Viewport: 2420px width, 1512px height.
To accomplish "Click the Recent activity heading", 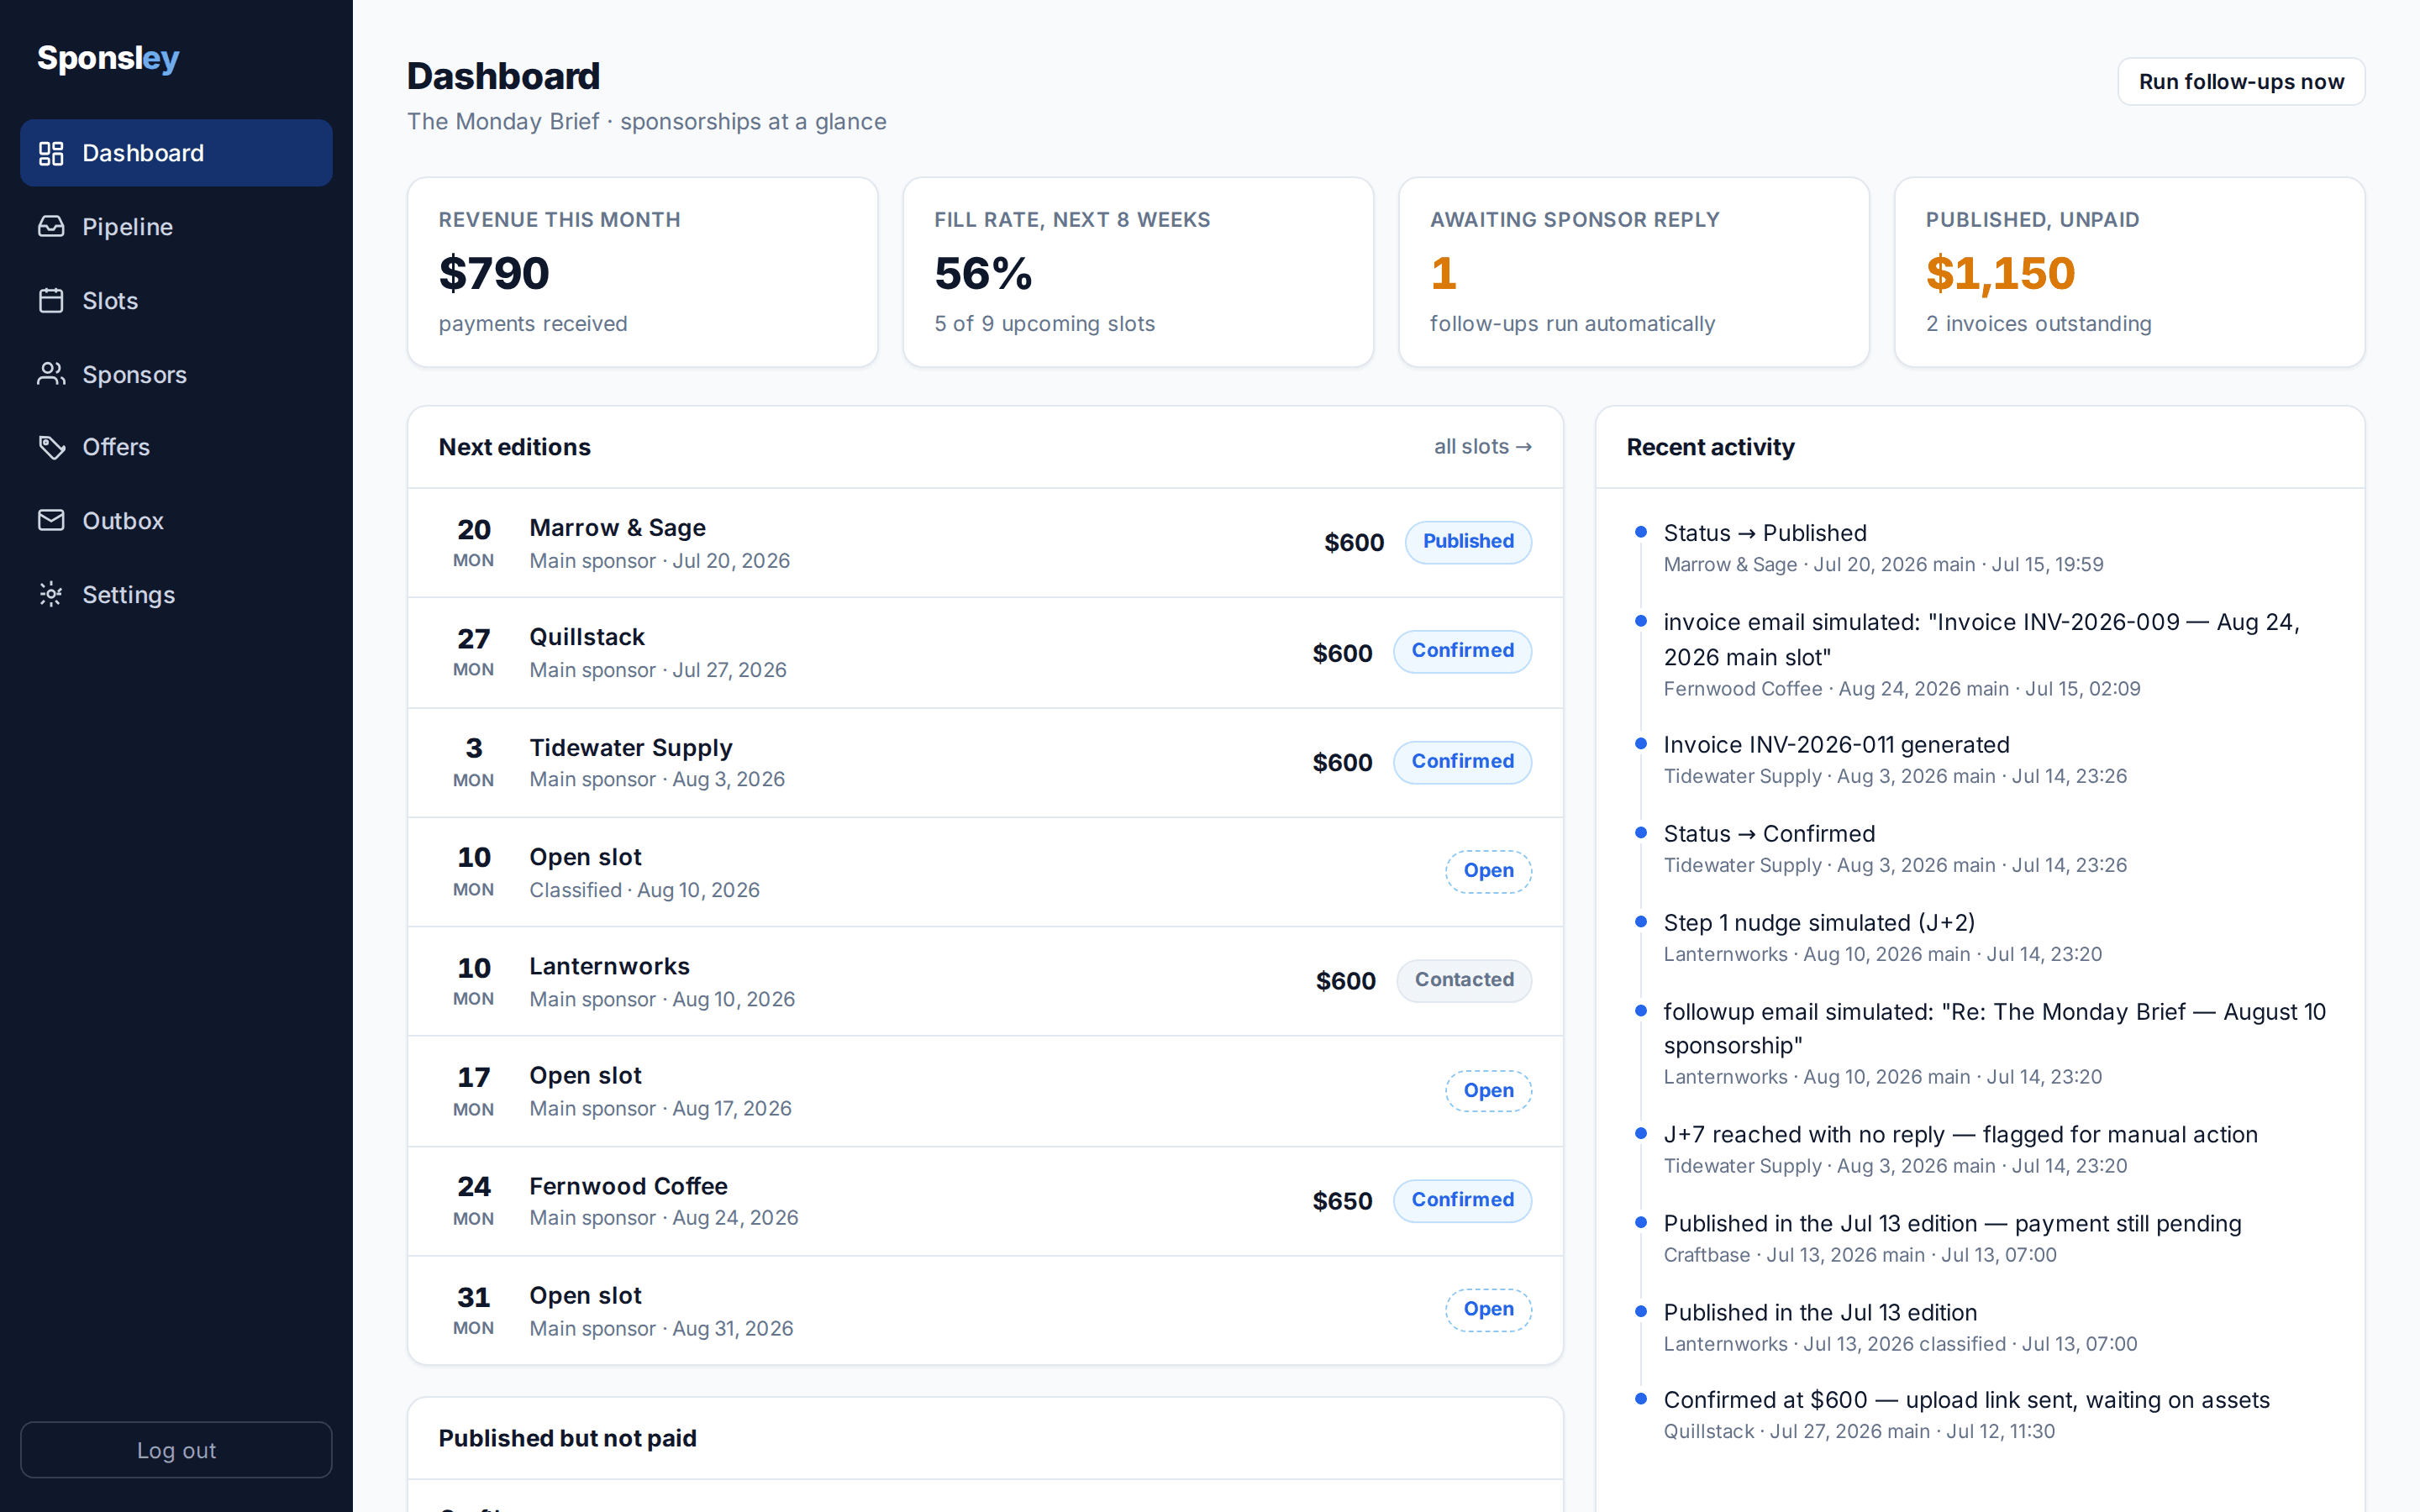I will [x=1710, y=447].
